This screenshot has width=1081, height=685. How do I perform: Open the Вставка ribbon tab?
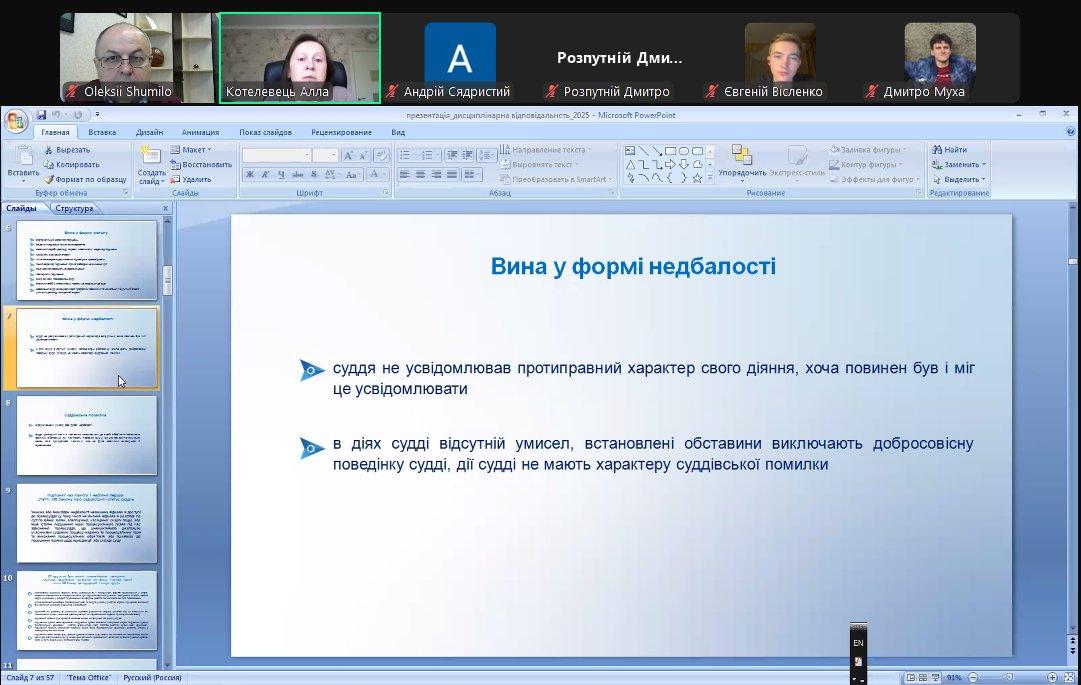pyautogui.click(x=102, y=132)
